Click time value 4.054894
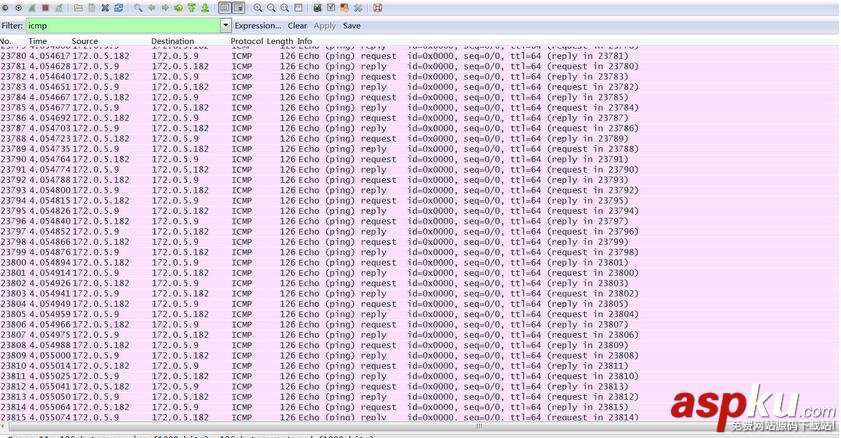This screenshot has width=841, height=438. pyautogui.click(x=49, y=263)
